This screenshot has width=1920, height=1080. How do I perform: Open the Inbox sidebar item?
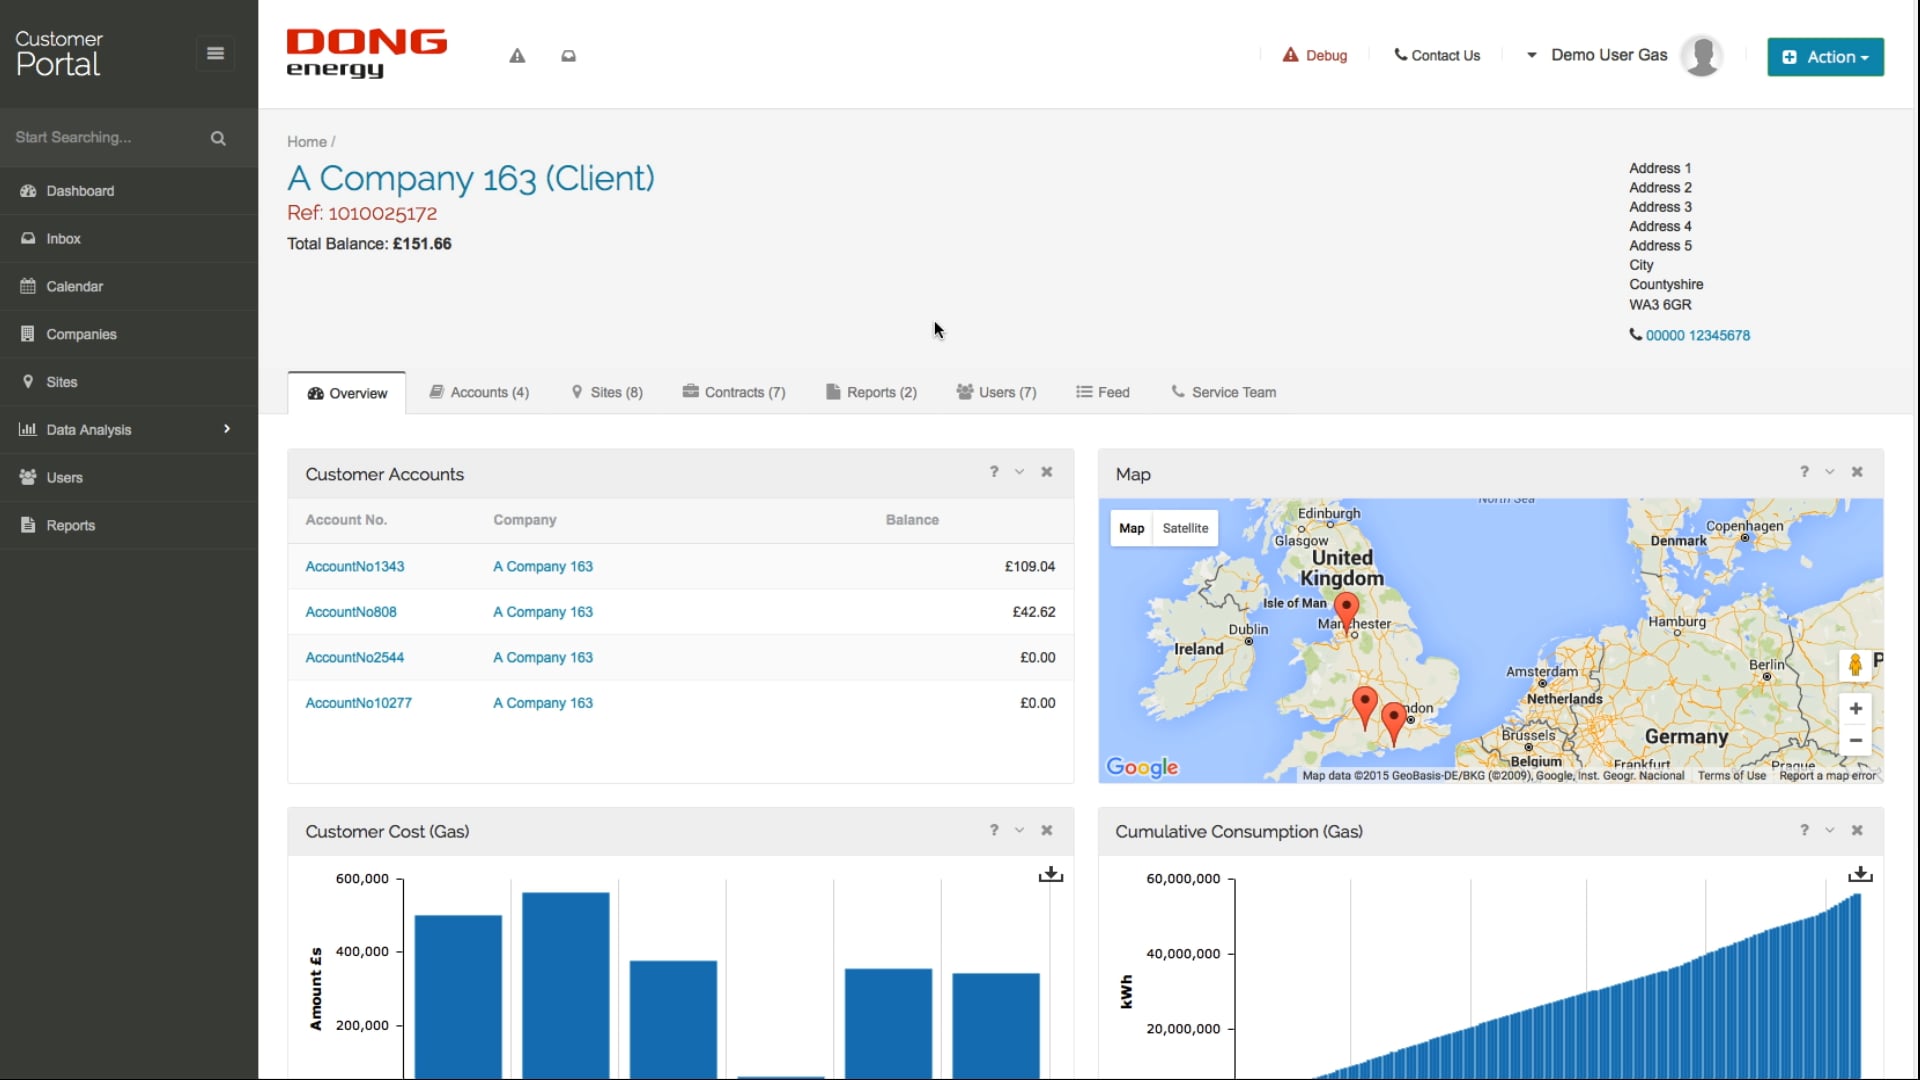pyautogui.click(x=62, y=238)
